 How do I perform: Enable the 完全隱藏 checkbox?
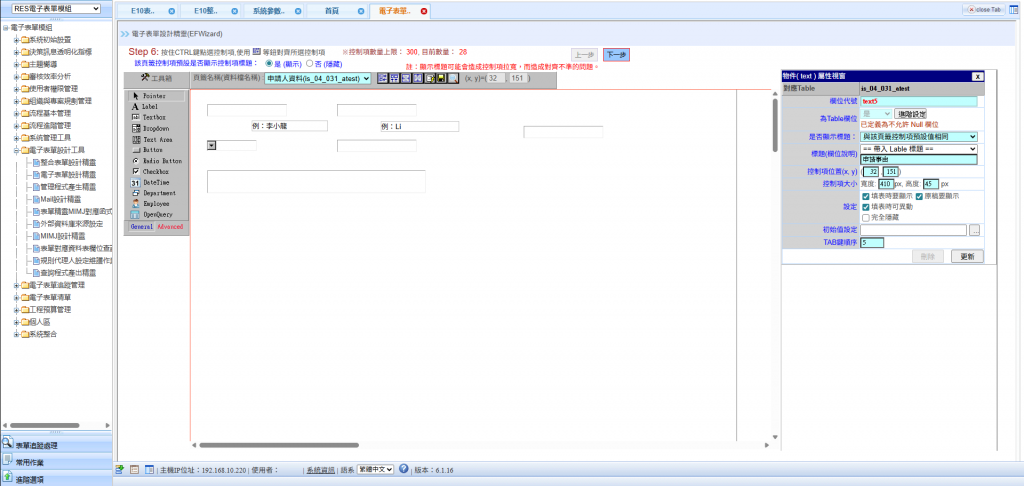pyautogui.click(x=865, y=217)
